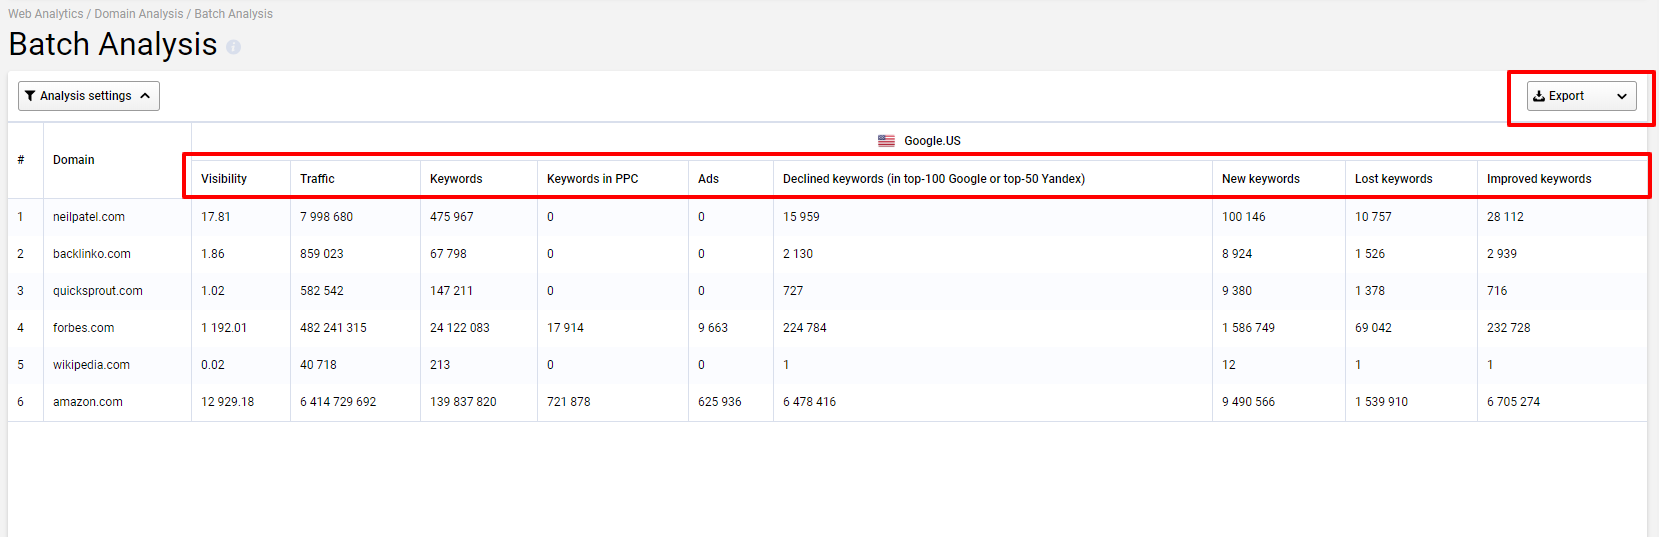Viewport: 1659px width, 537px height.
Task: Select quicksprout.com keywords value 147 211
Action: pos(451,291)
